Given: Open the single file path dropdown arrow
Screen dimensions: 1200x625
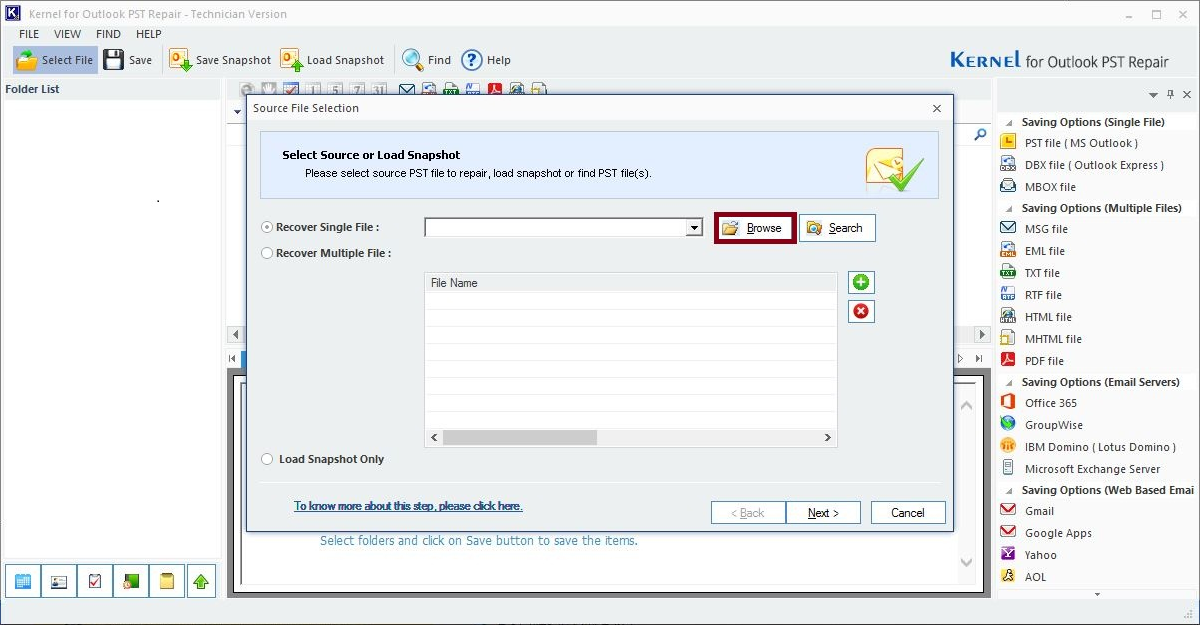Looking at the screenshot, I should (x=694, y=228).
